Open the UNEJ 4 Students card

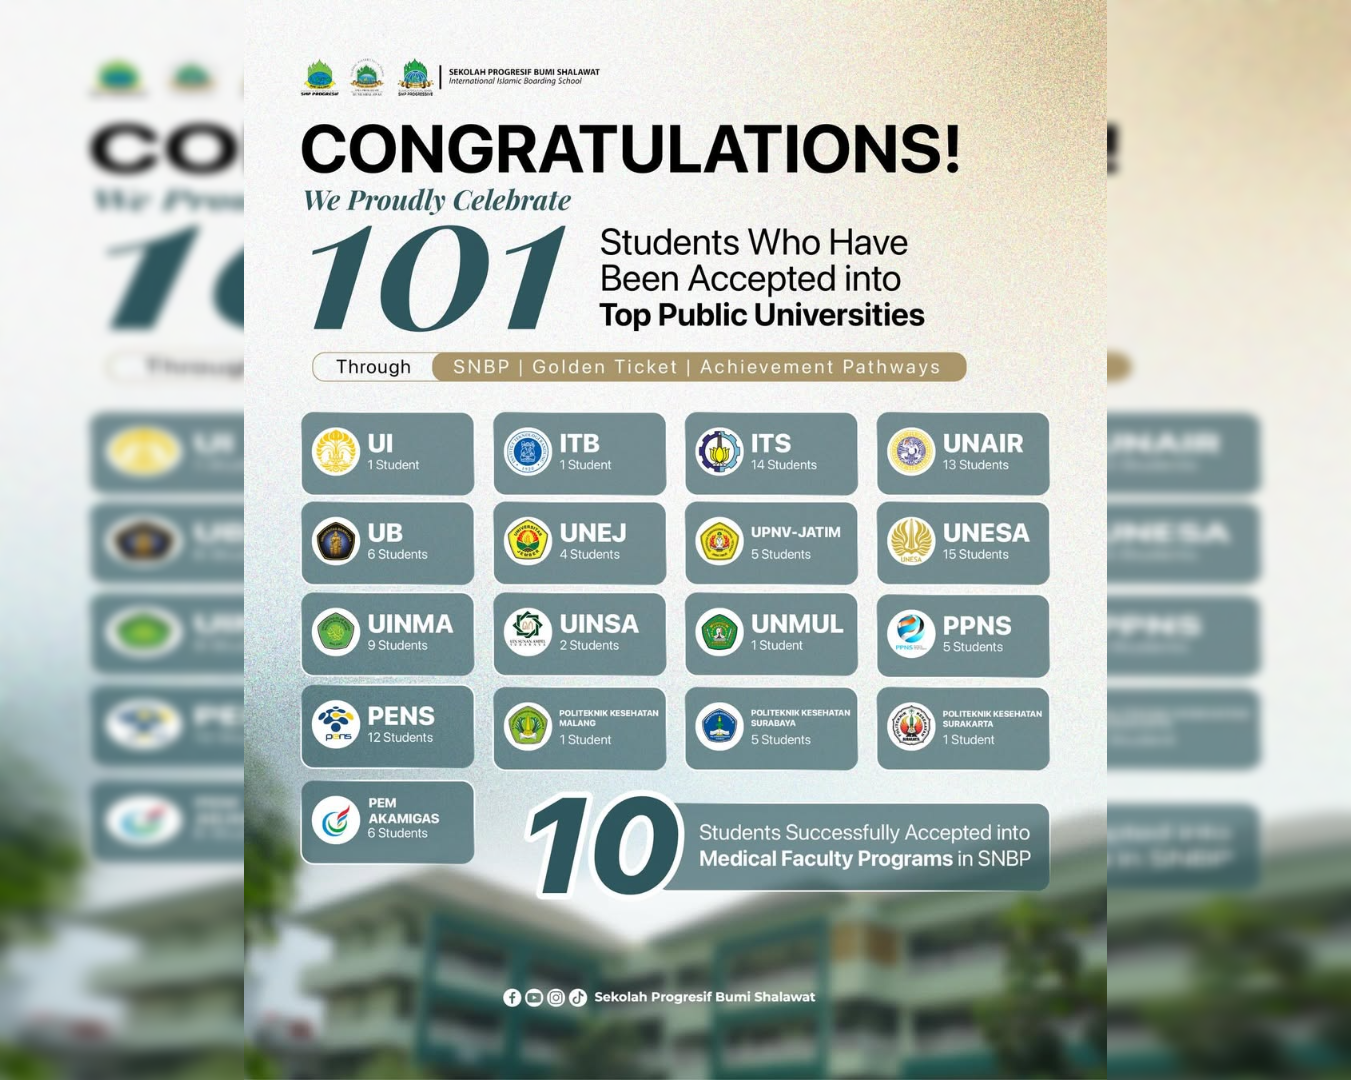580,543
